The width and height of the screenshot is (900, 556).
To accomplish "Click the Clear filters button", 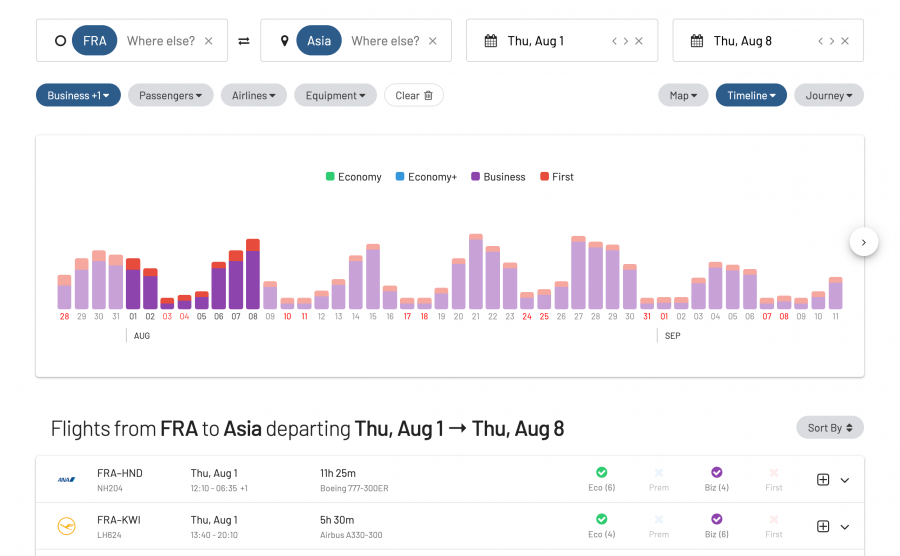I will point(413,95).
